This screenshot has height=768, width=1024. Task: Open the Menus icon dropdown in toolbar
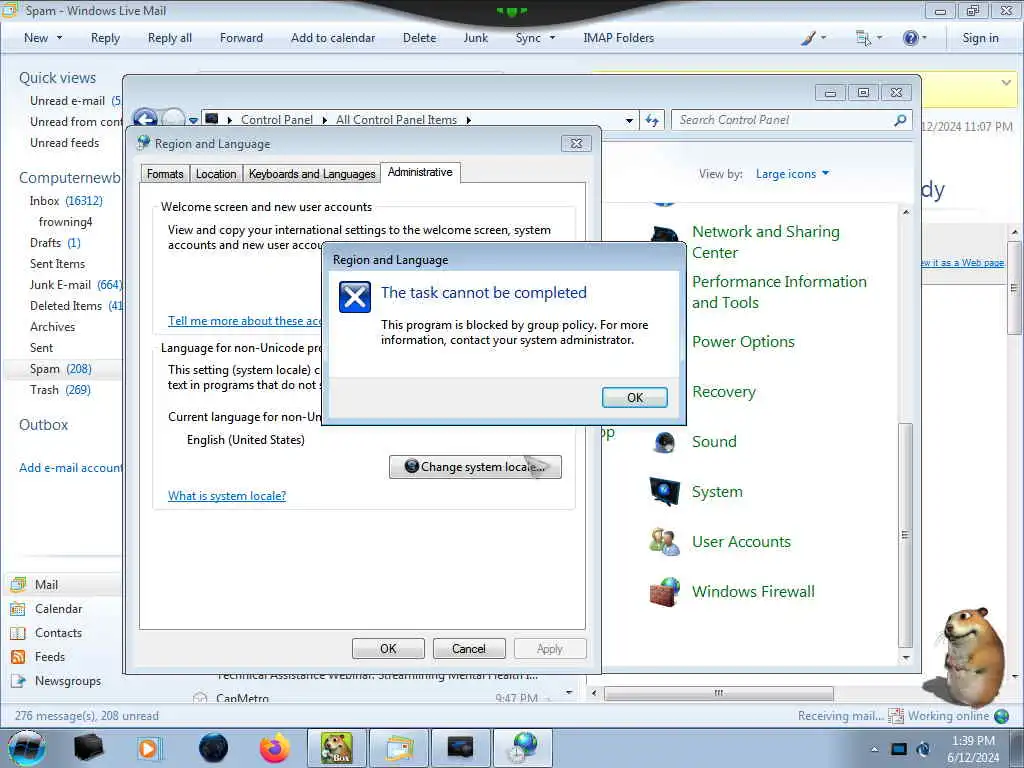869,38
